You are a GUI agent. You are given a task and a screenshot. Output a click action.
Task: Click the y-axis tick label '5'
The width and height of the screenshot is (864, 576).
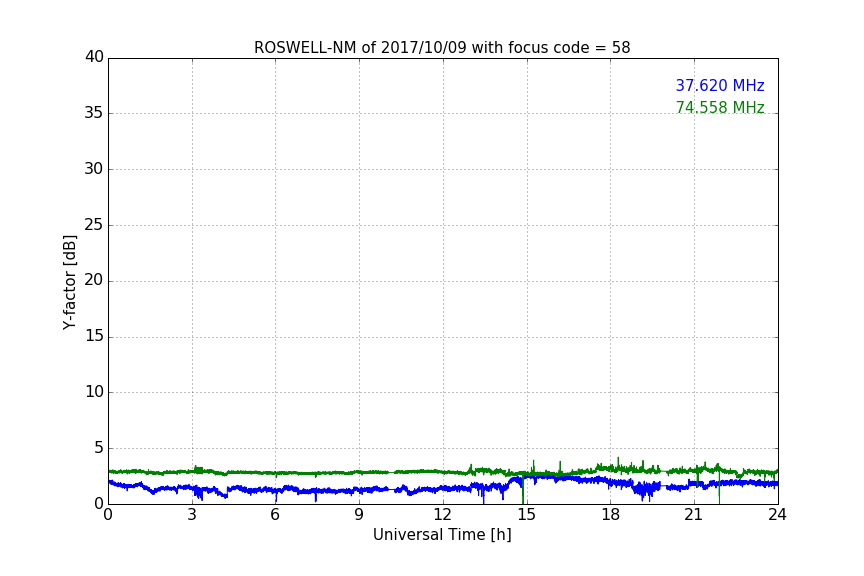click(99, 448)
